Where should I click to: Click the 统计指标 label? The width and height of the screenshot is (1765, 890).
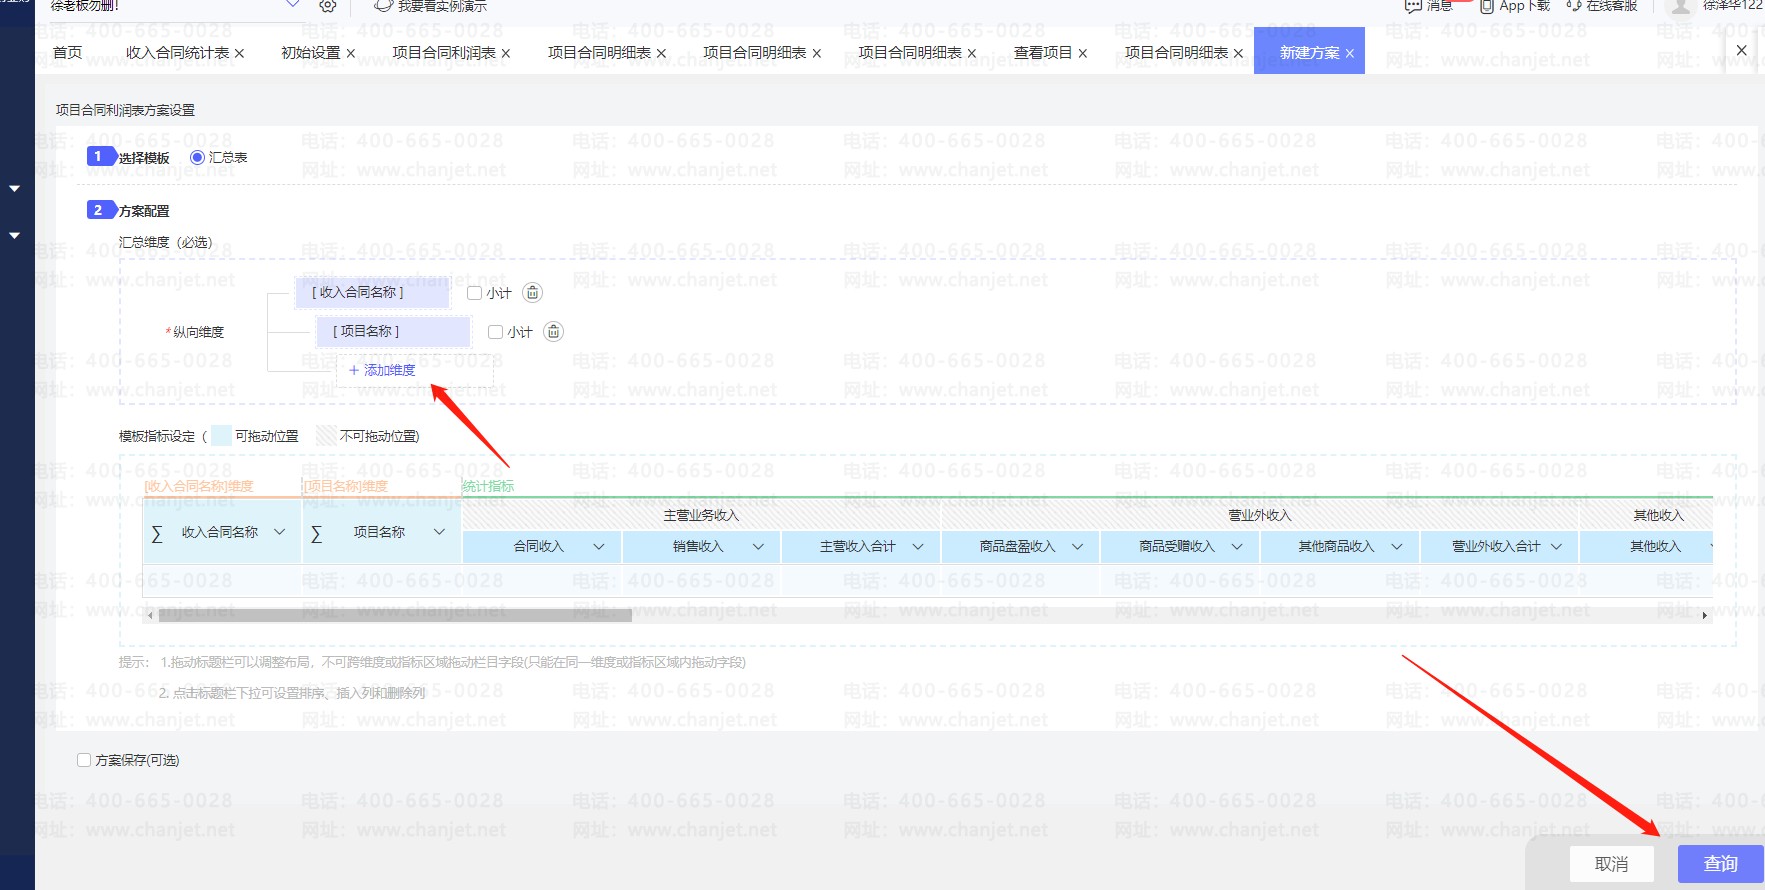(488, 486)
